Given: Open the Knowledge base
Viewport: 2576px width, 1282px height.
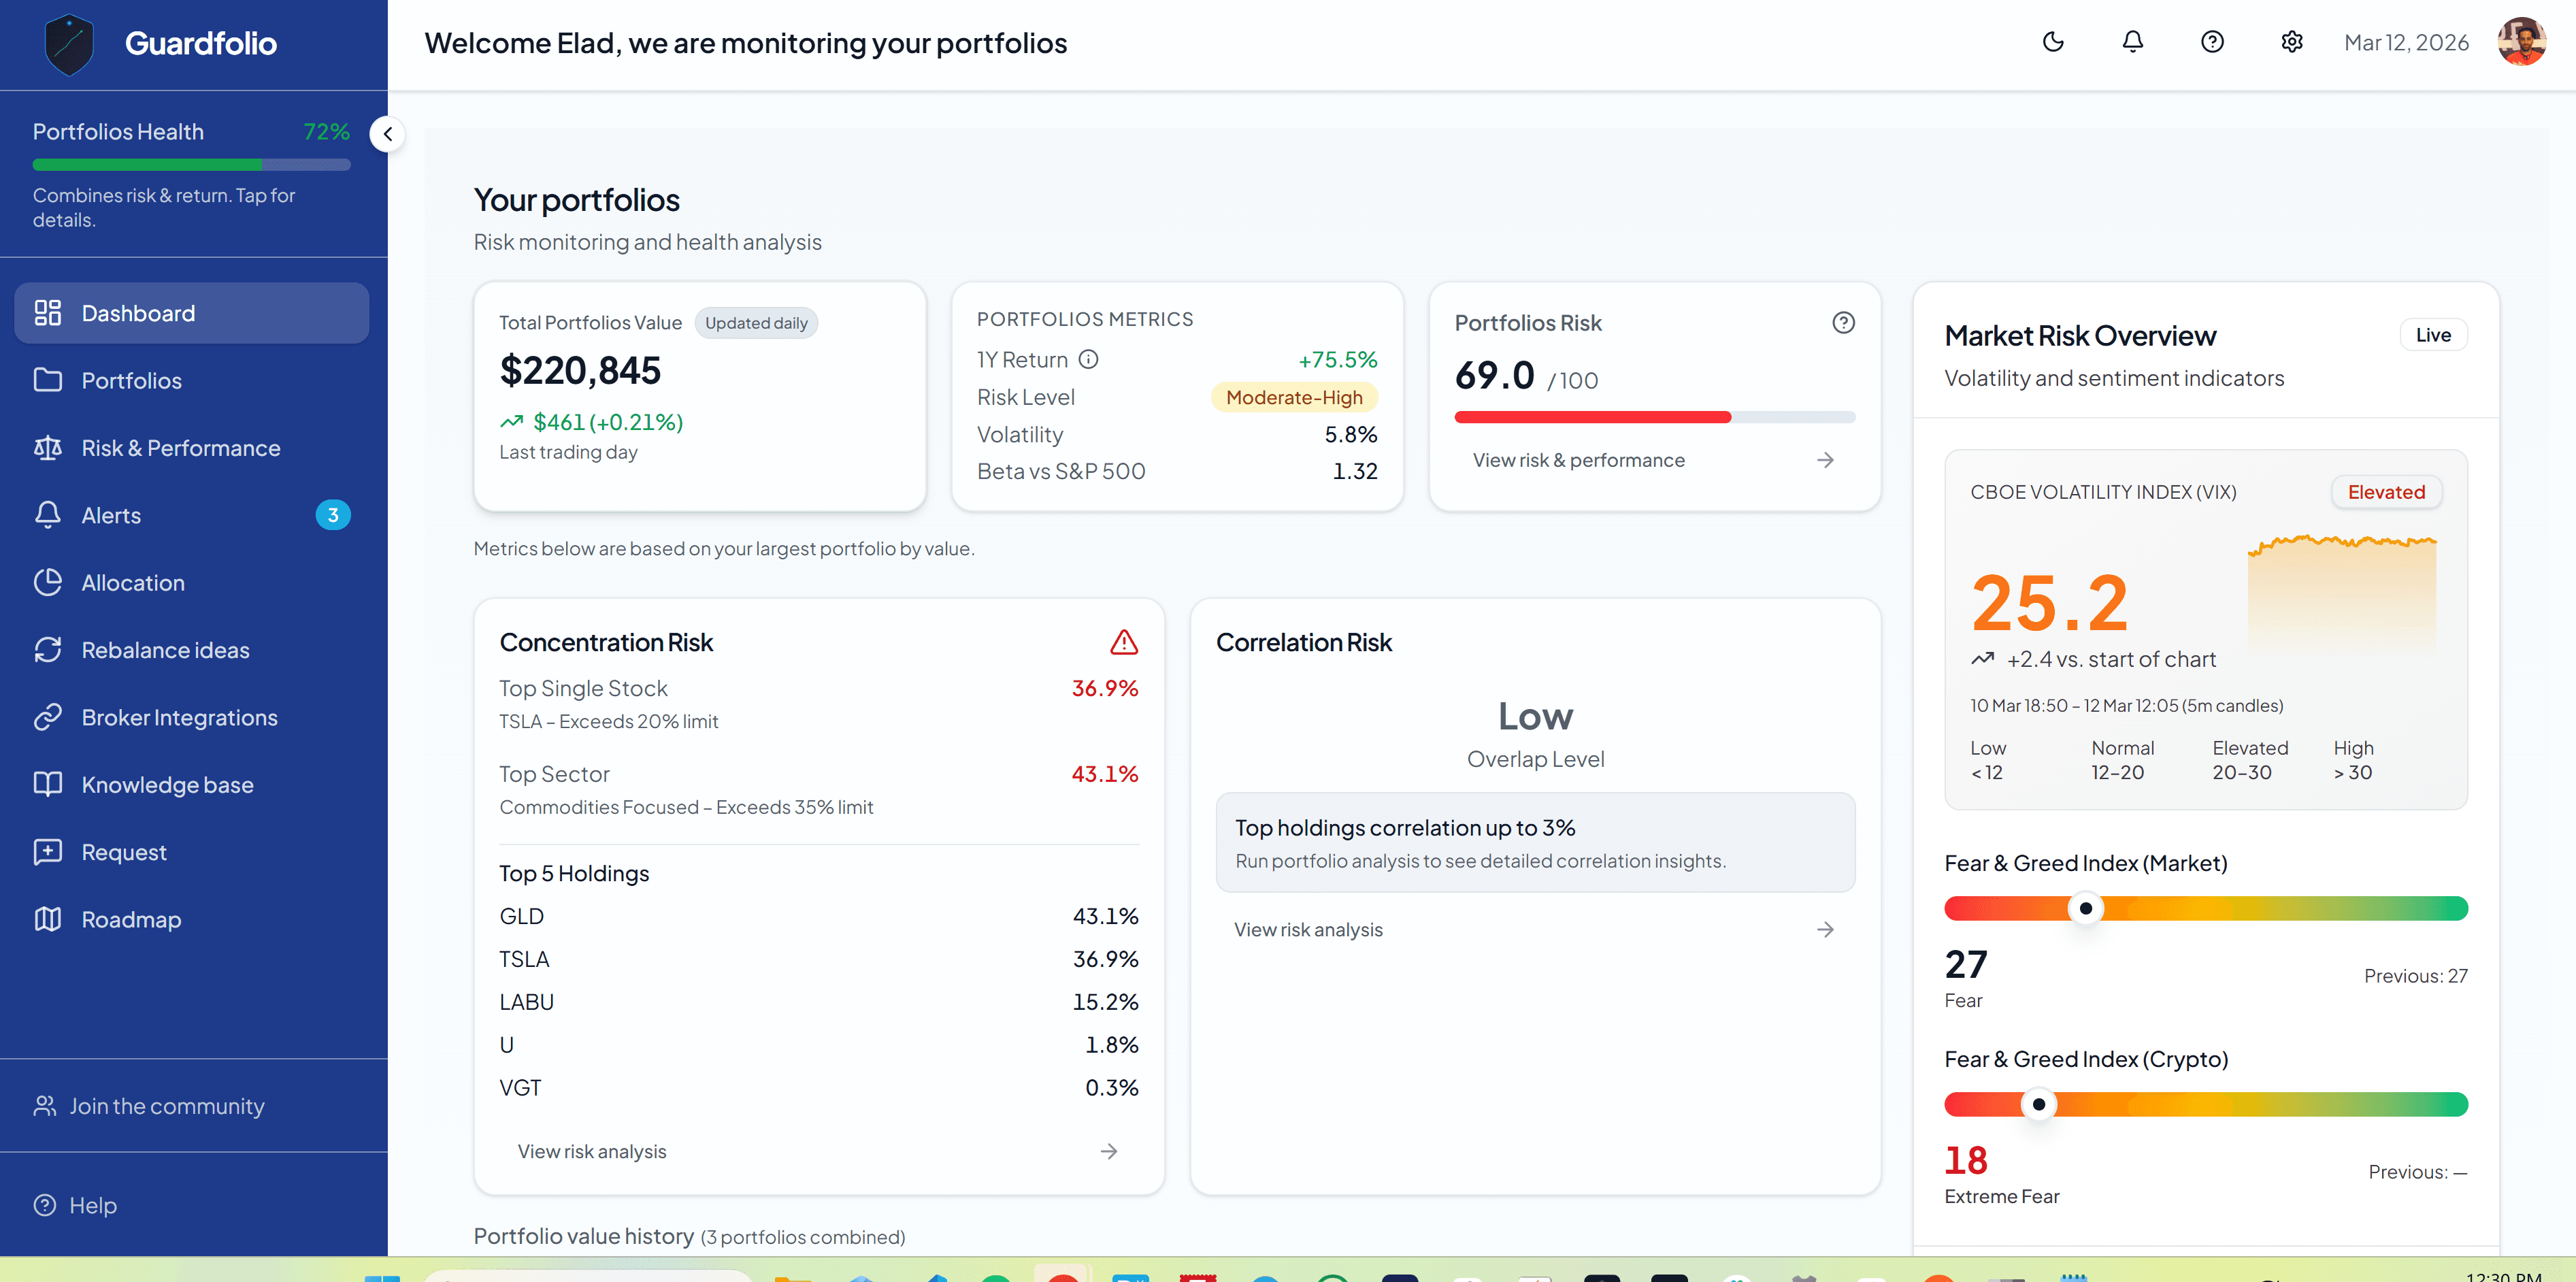Looking at the screenshot, I should point(192,785).
